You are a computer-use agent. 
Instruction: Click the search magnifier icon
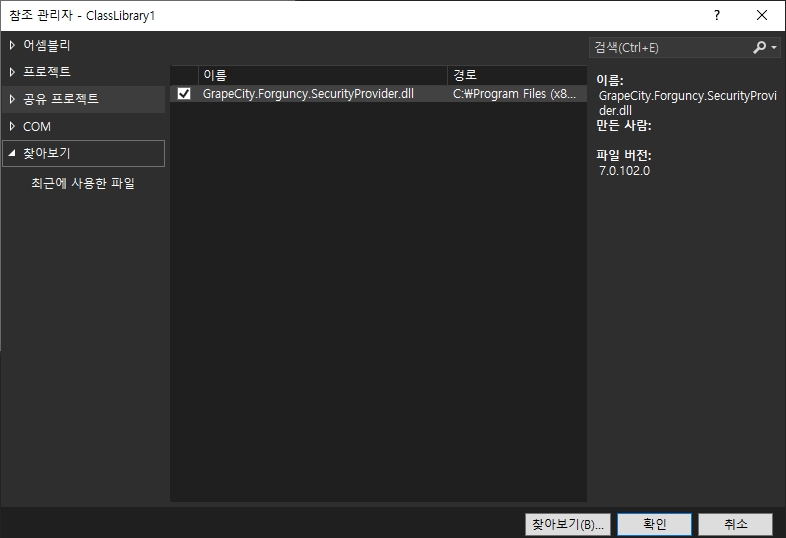(x=759, y=47)
